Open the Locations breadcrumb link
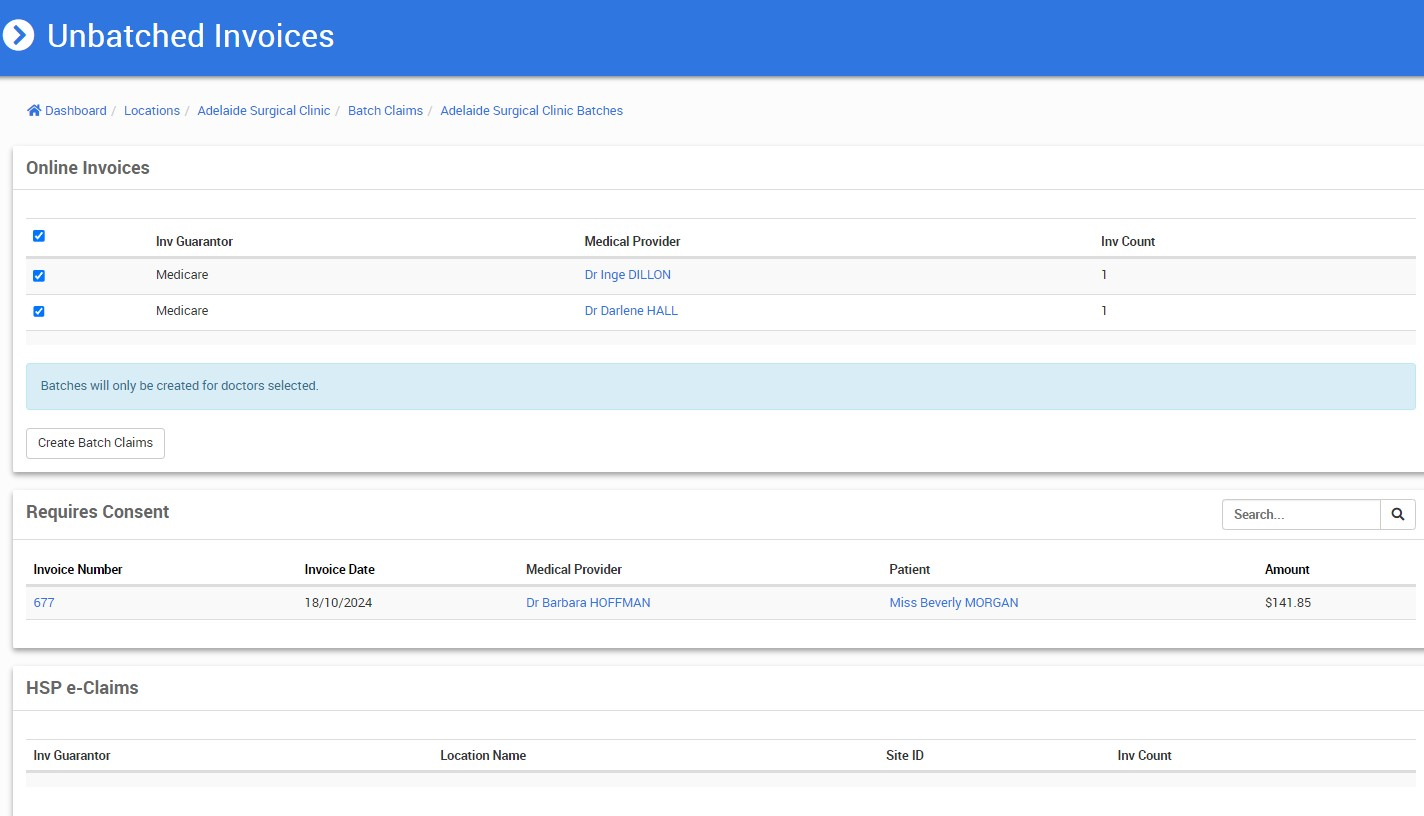Viewport: 1424px width, 816px height. click(152, 111)
